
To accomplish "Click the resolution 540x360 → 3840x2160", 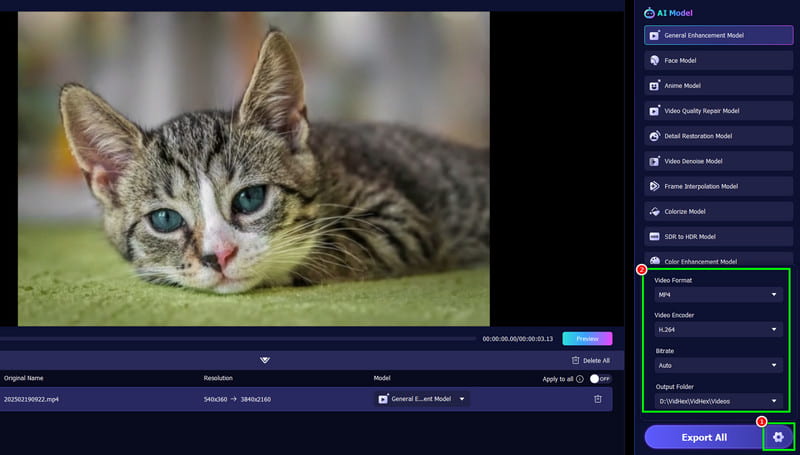I will coord(237,399).
